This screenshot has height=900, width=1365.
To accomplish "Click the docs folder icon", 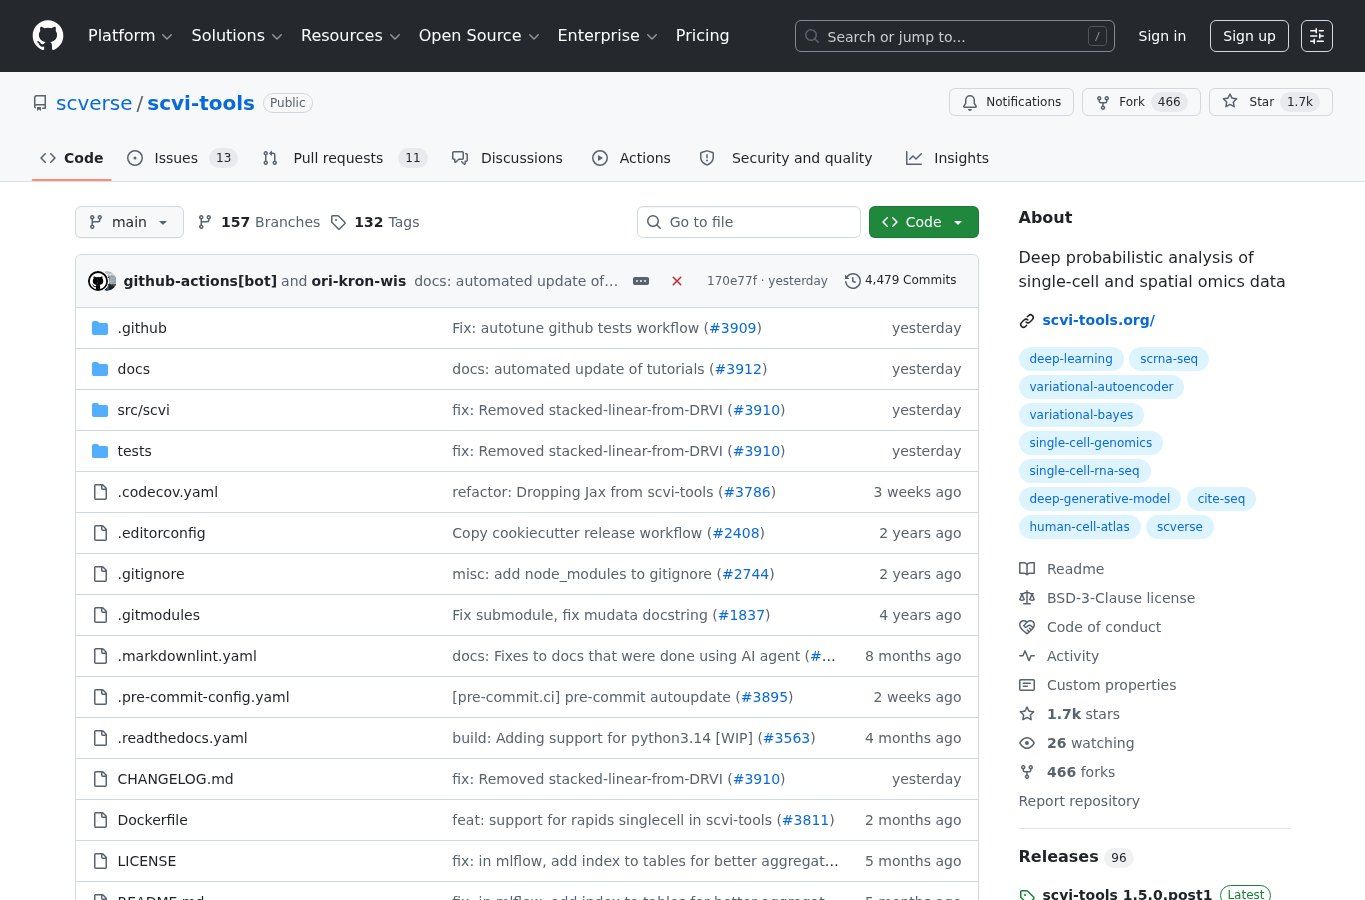I will [100, 369].
